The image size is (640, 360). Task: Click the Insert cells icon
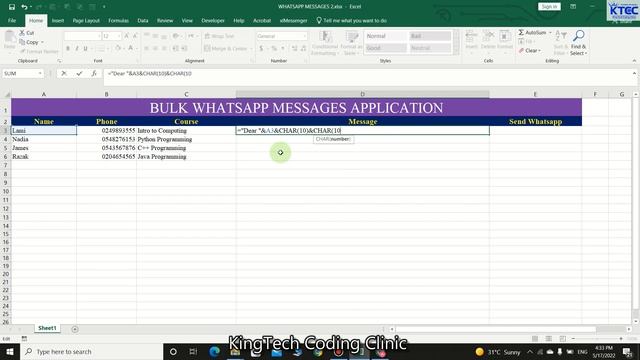point(471,40)
